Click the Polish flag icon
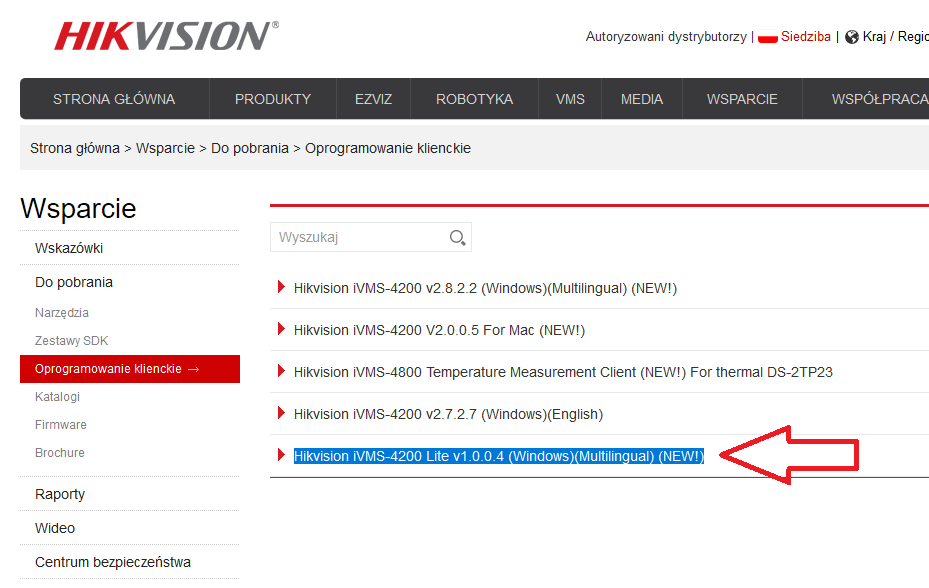Screen dimensions: 929x588 pos(767,37)
